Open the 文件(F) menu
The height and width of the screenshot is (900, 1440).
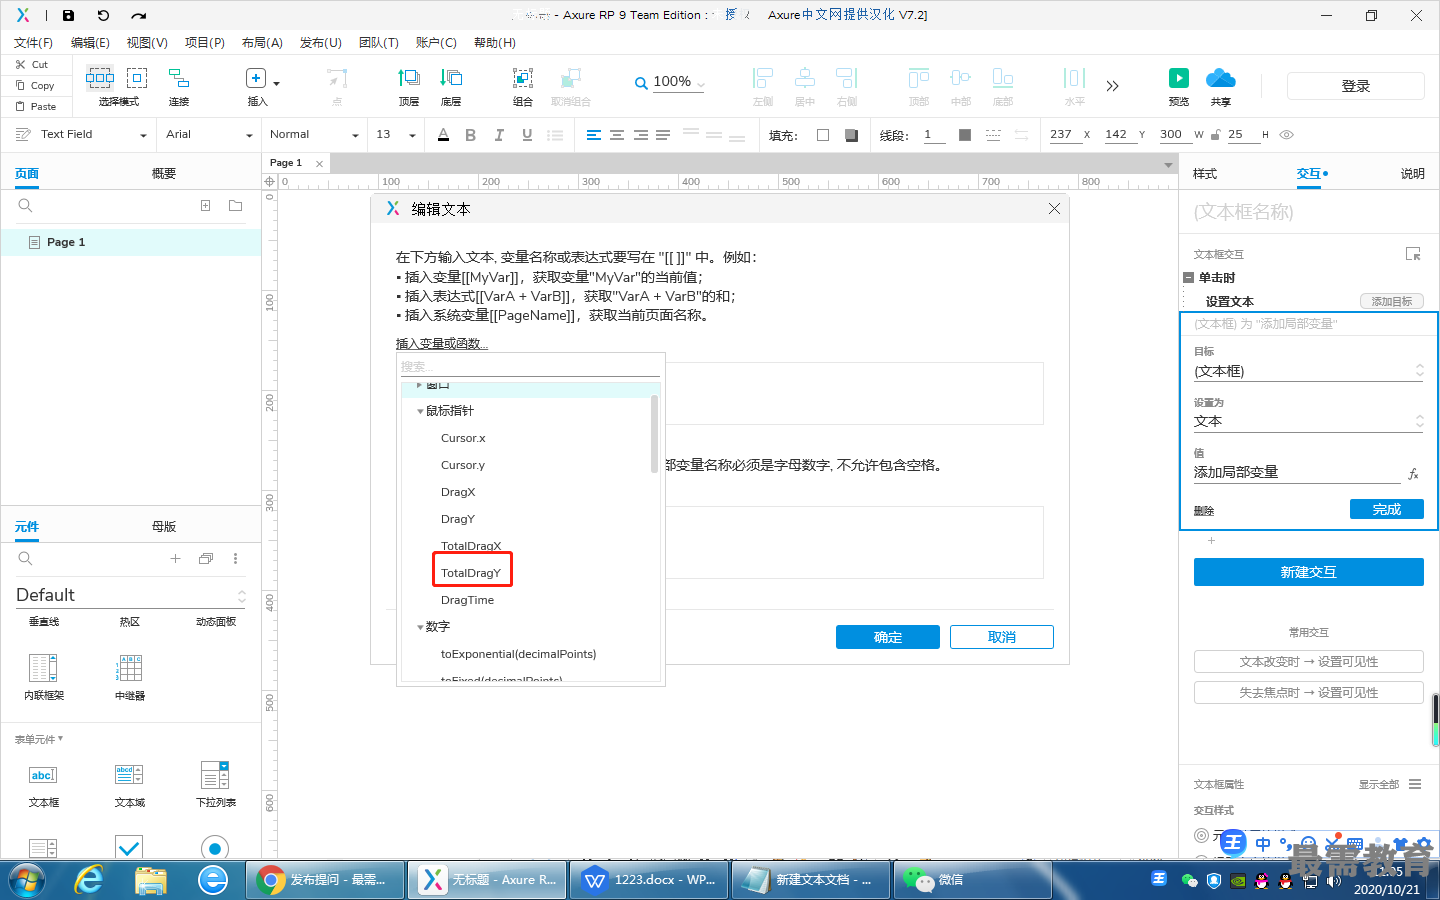point(33,43)
